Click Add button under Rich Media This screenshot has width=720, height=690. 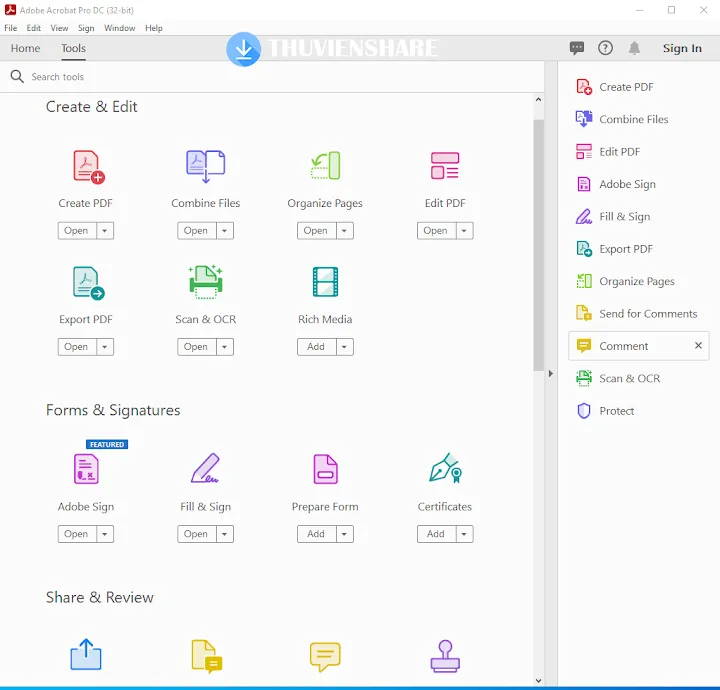(x=316, y=347)
